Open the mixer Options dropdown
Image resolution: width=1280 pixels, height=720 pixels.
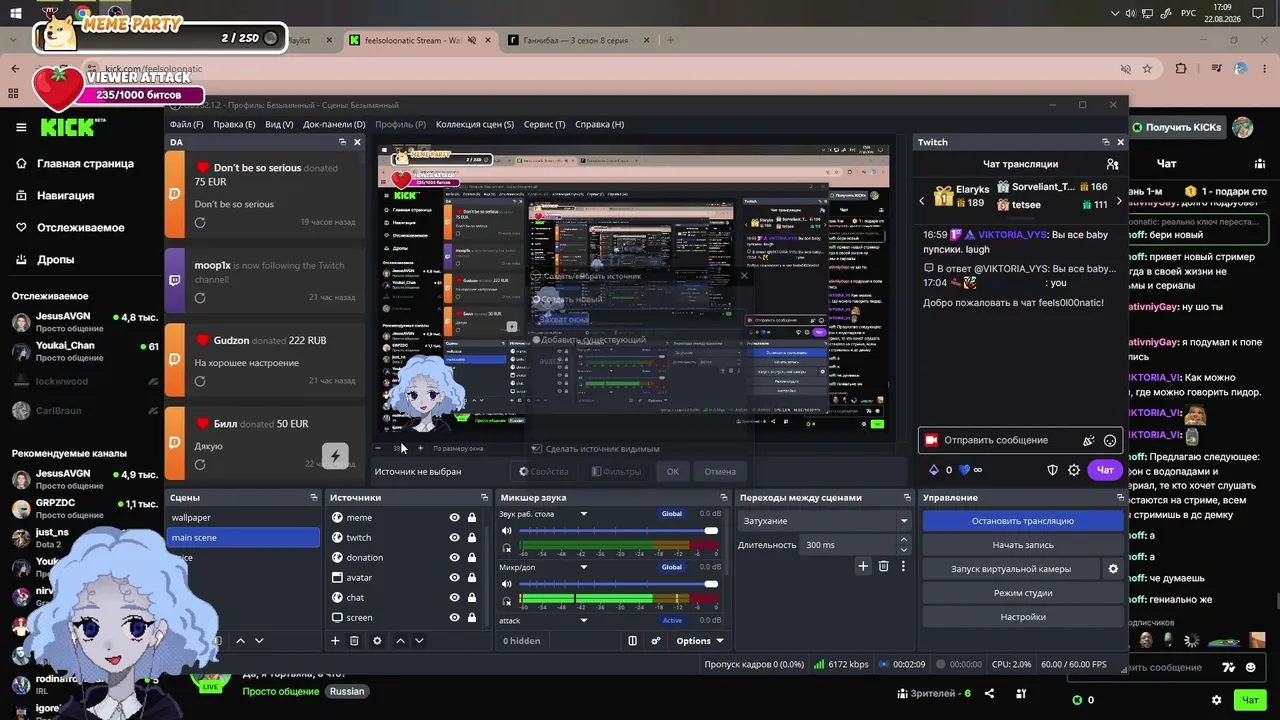(699, 641)
